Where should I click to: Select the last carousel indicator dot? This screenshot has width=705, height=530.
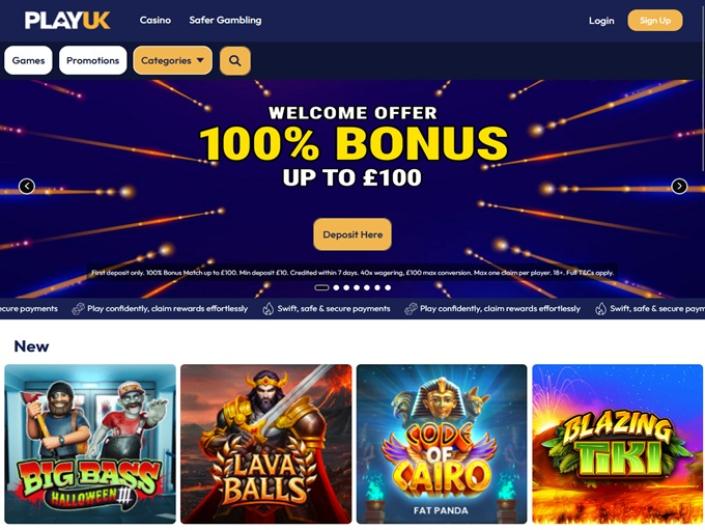pyautogui.click(x=388, y=288)
